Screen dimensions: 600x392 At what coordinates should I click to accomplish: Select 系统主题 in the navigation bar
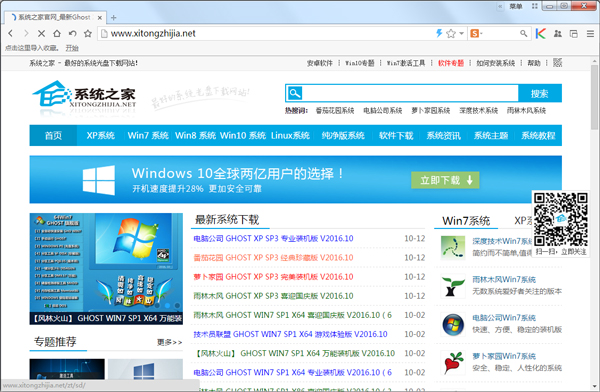tap(491, 136)
